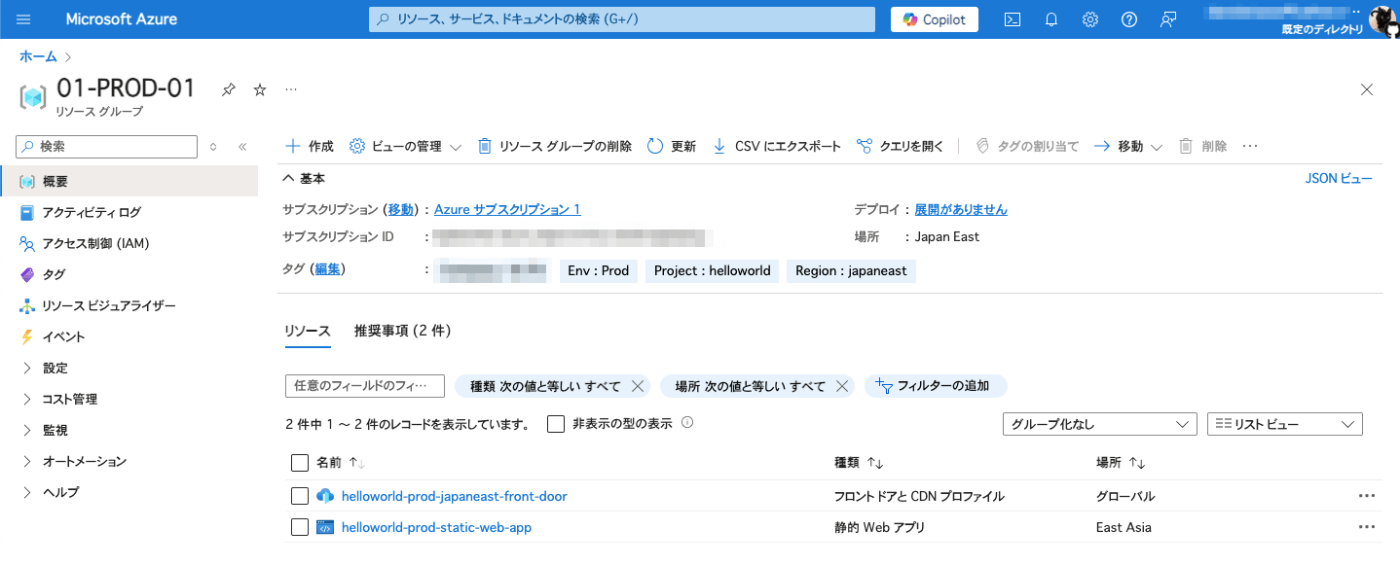
Task: Open toolbar overflow ellipsis menu
Action: point(1250,146)
